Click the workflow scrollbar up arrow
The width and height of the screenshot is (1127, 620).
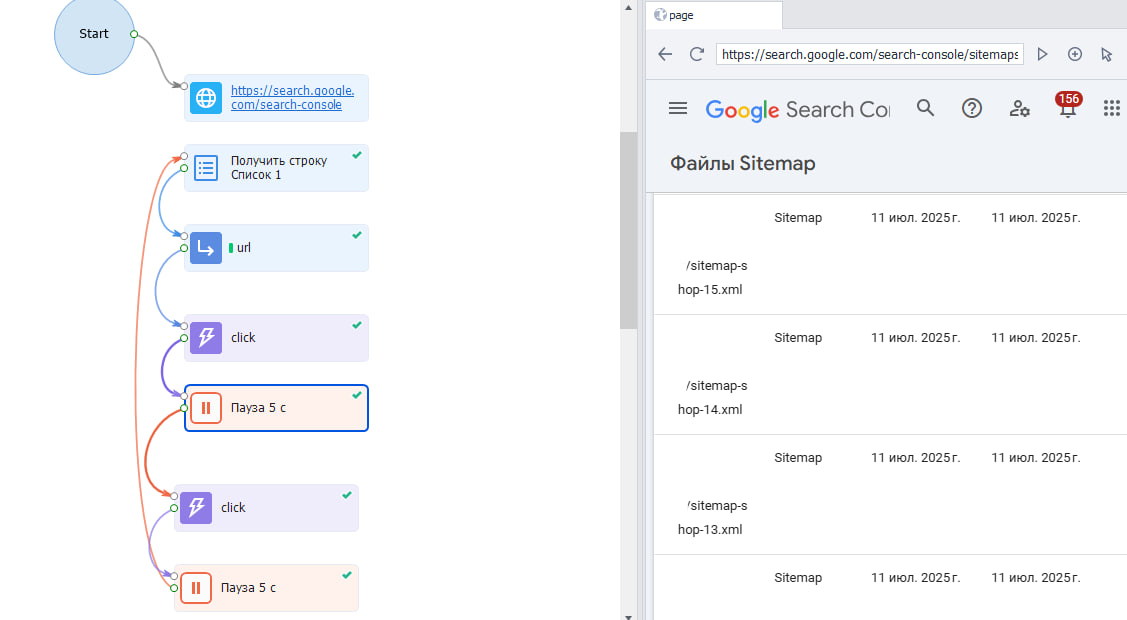628,8
